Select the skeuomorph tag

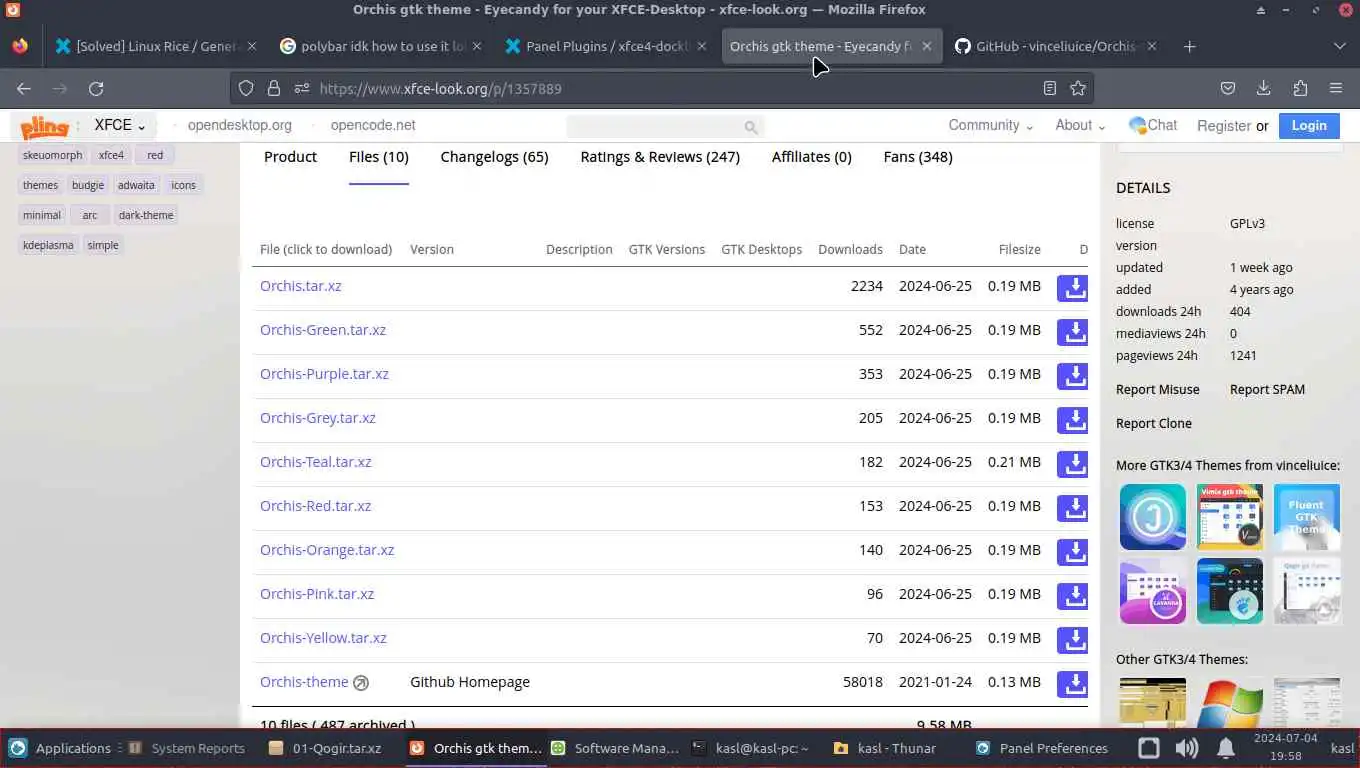pyautogui.click(x=53, y=155)
